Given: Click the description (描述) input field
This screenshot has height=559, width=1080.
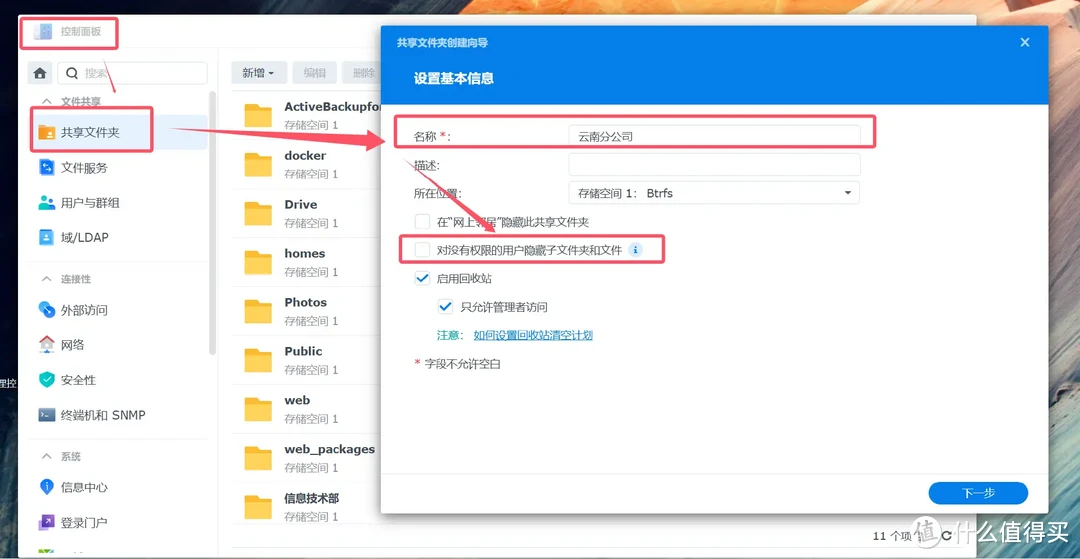Looking at the screenshot, I should 714,165.
